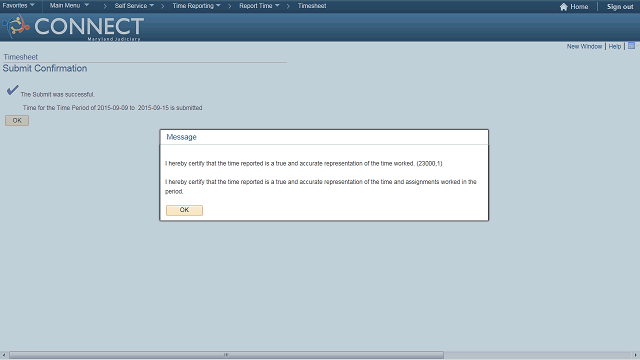Click the Submit Confirmation heading
Viewport: 640px width, 360px height.
[x=45, y=69]
